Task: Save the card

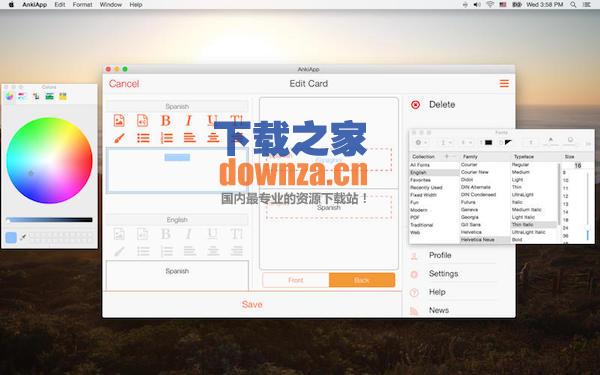Action: (x=252, y=304)
